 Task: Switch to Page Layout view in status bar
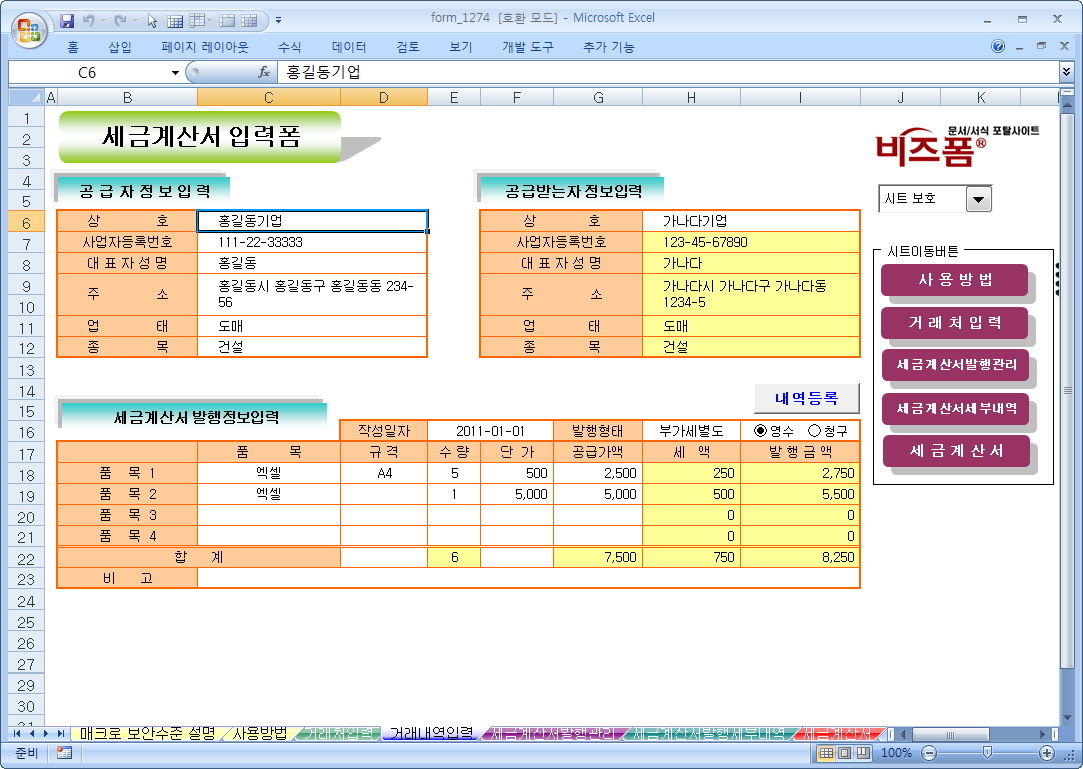point(846,752)
